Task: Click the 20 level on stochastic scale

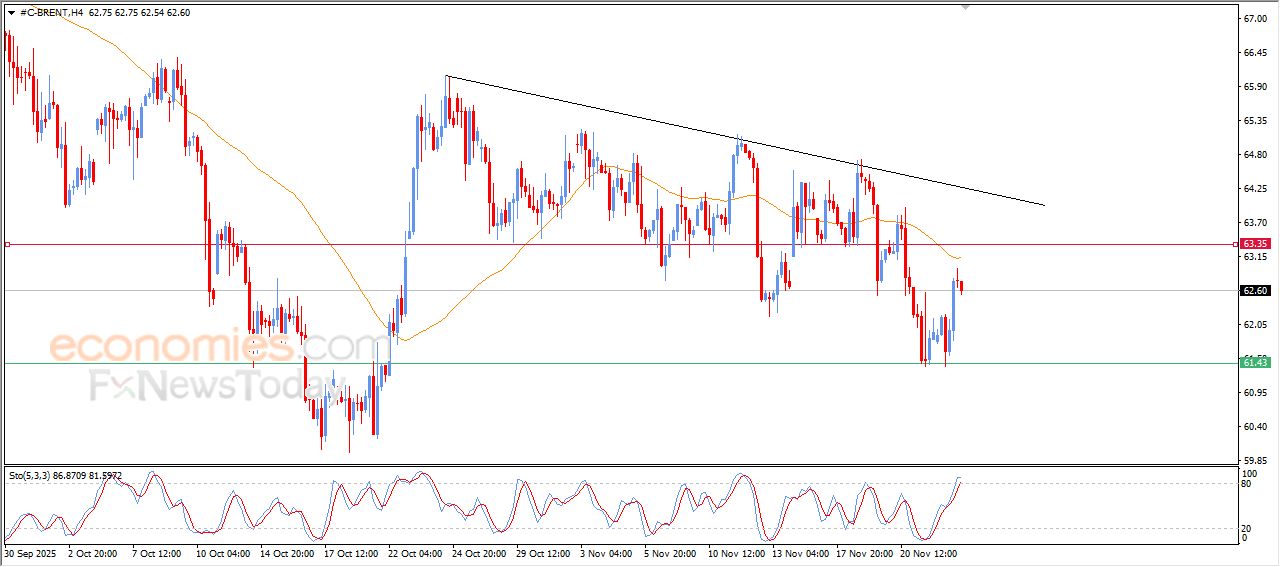Action: coord(1246,528)
